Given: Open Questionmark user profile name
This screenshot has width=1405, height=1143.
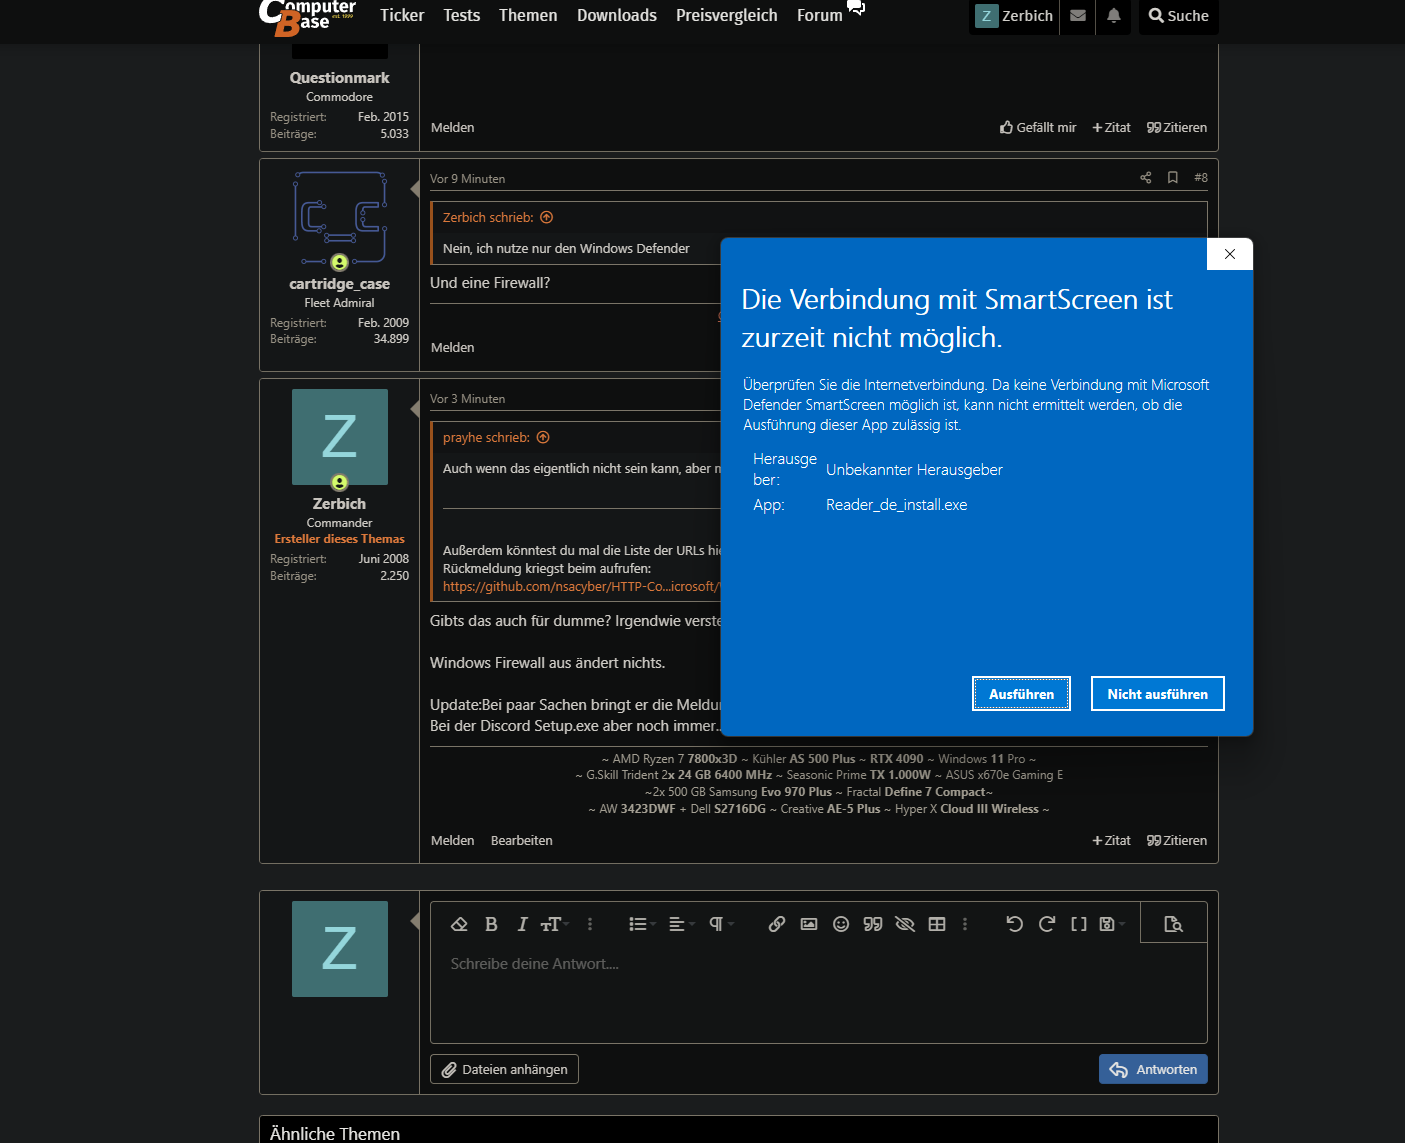Looking at the screenshot, I should pos(339,78).
